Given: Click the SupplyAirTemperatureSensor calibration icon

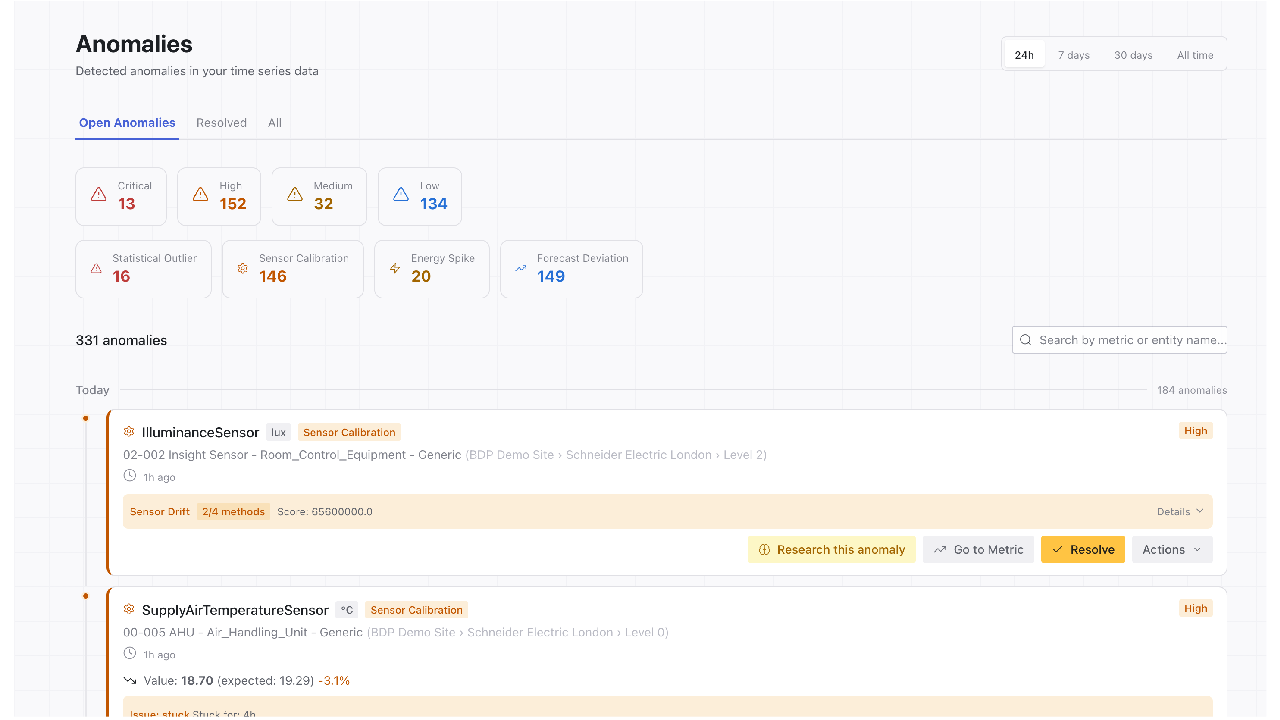Looking at the screenshot, I should [129, 609].
